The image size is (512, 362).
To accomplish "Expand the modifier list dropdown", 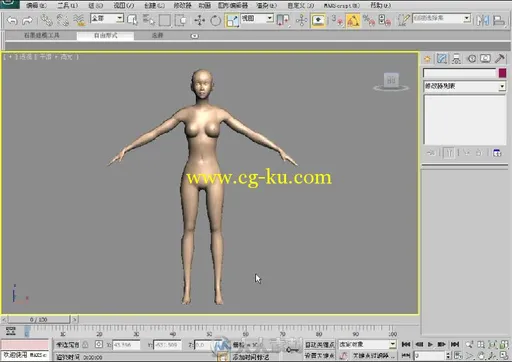I will pyautogui.click(x=465, y=87).
